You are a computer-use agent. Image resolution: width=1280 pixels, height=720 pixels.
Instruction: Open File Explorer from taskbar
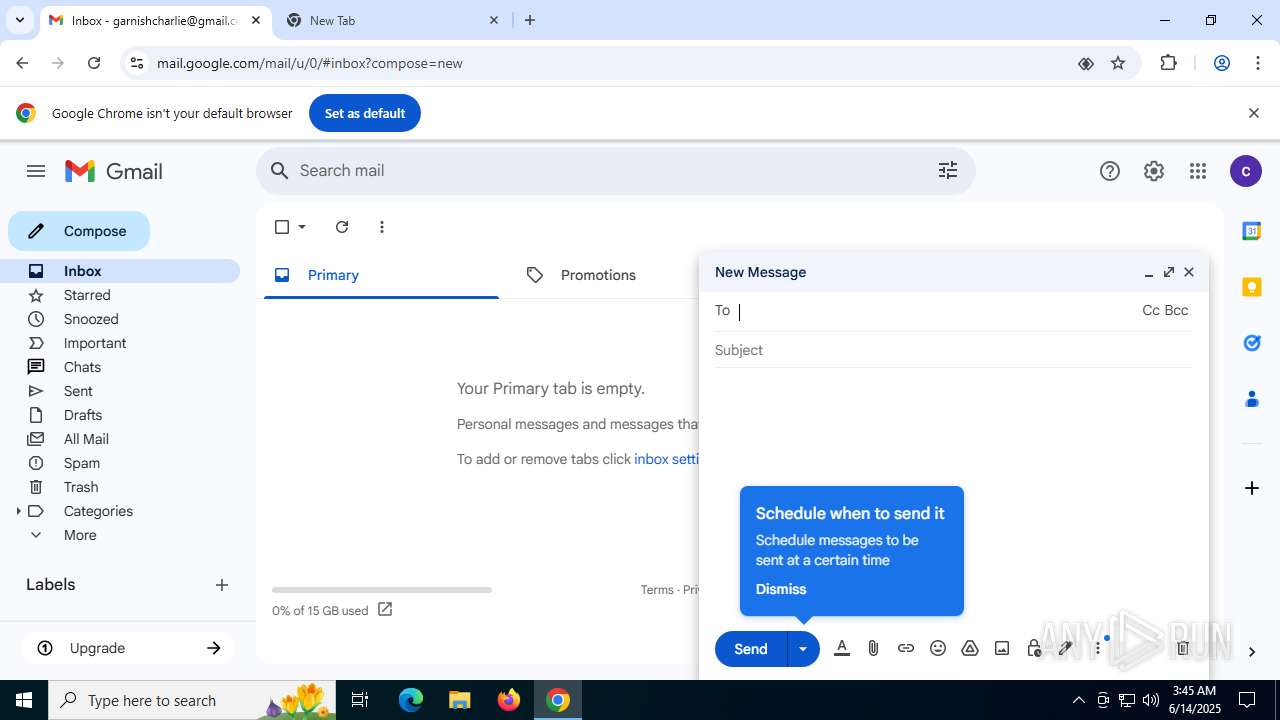(x=460, y=700)
